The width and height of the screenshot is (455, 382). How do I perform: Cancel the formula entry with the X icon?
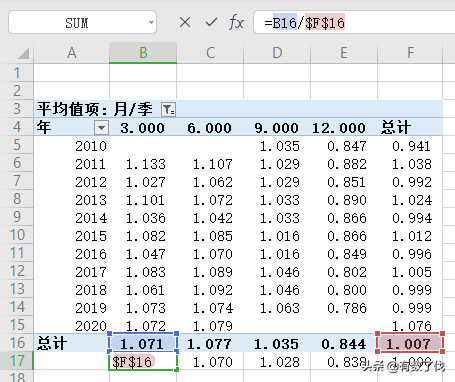[185, 23]
